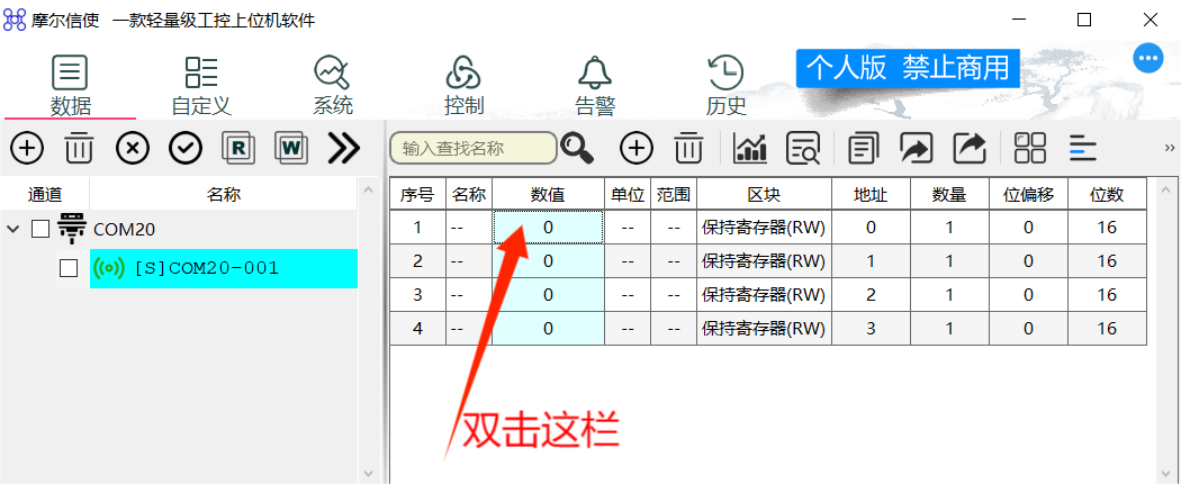Click the circled X disable icon
1183x490 pixels.
point(132,148)
